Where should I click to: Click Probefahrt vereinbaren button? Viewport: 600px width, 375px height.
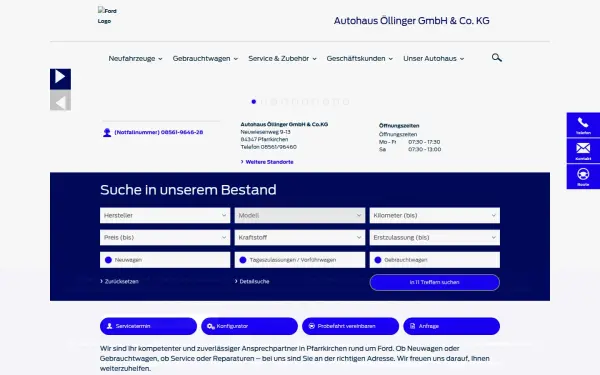(351, 326)
